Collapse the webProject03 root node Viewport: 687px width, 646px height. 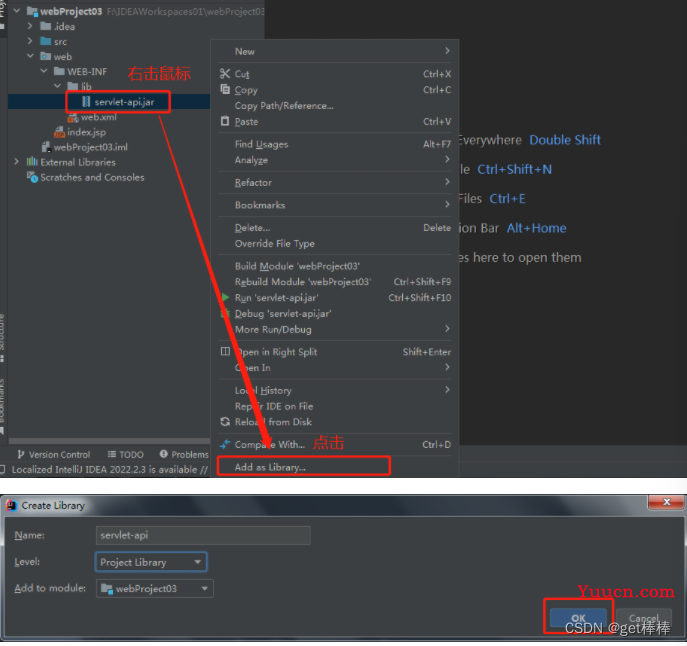(x=17, y=11)
